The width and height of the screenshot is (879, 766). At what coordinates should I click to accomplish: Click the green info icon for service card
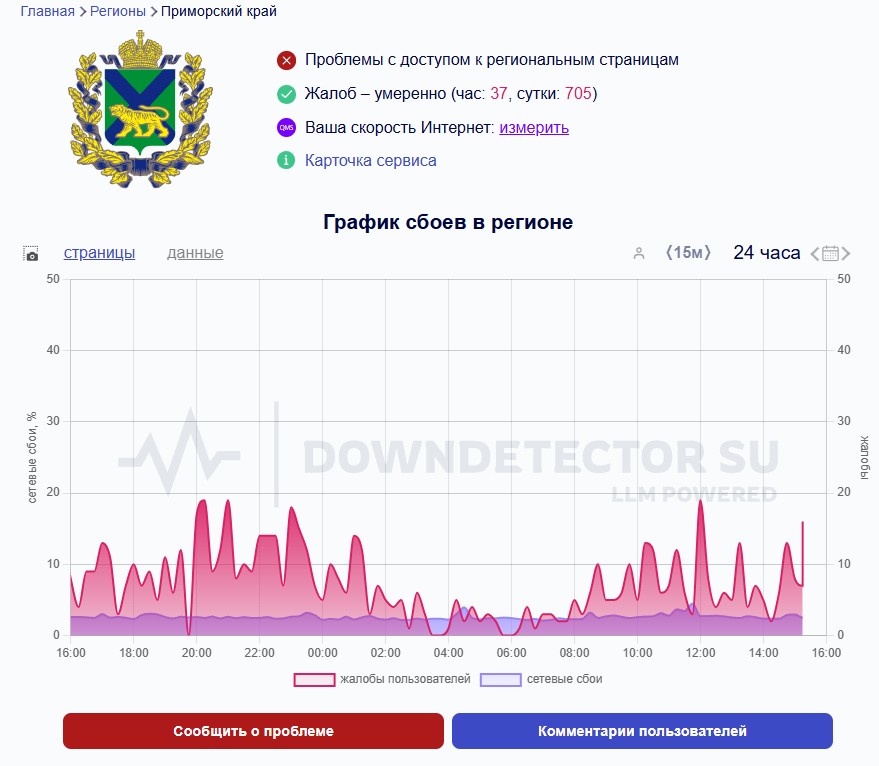click(x=287, y=161)
